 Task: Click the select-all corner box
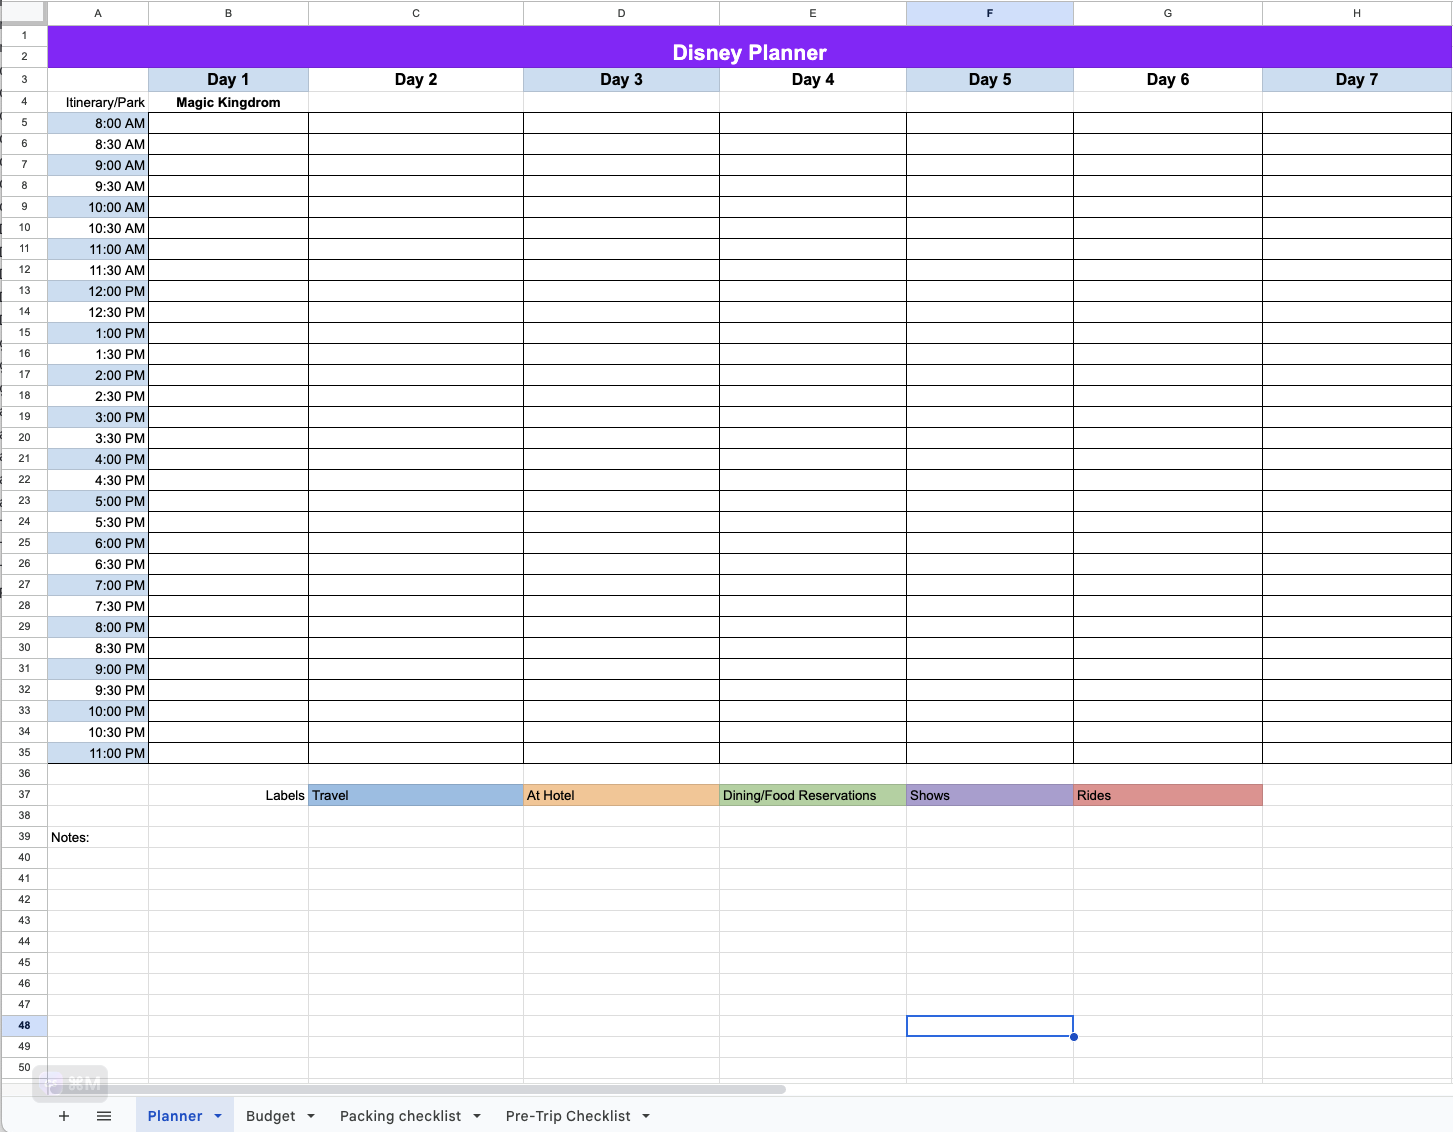tap(24, 13)
